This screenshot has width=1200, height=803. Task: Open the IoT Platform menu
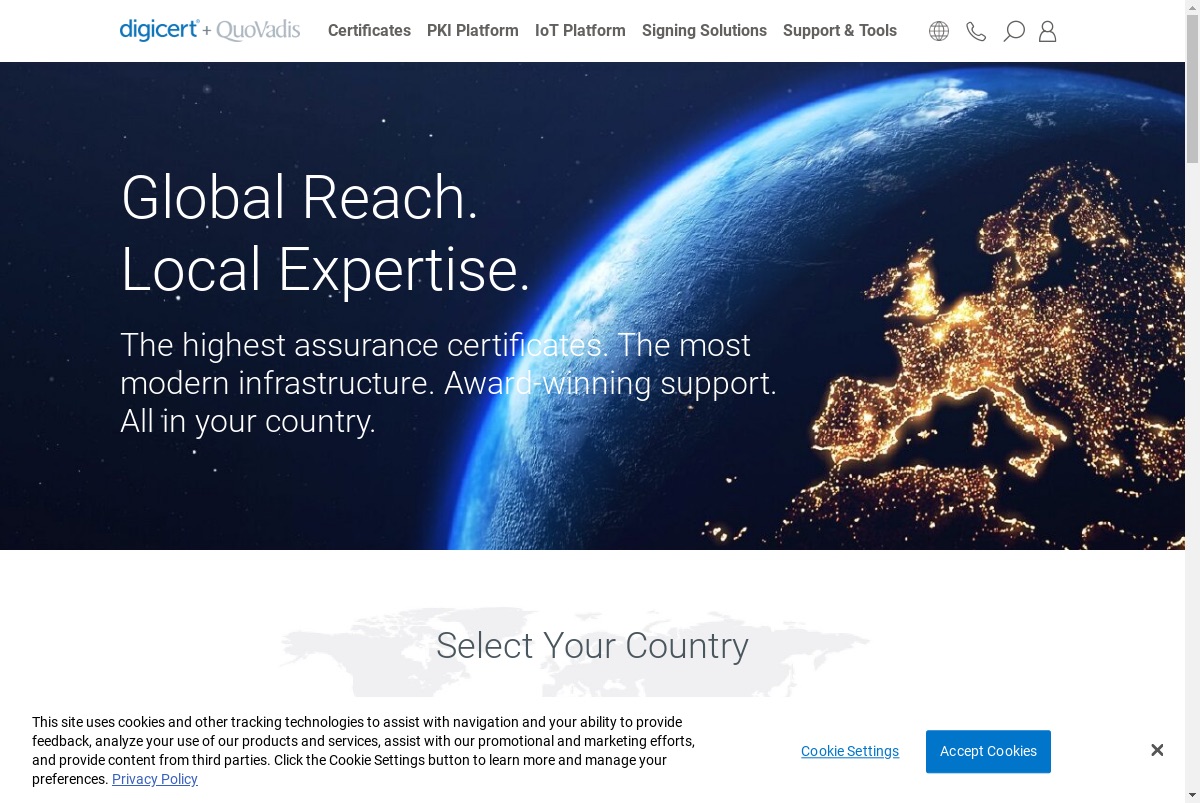pos(580,31)
